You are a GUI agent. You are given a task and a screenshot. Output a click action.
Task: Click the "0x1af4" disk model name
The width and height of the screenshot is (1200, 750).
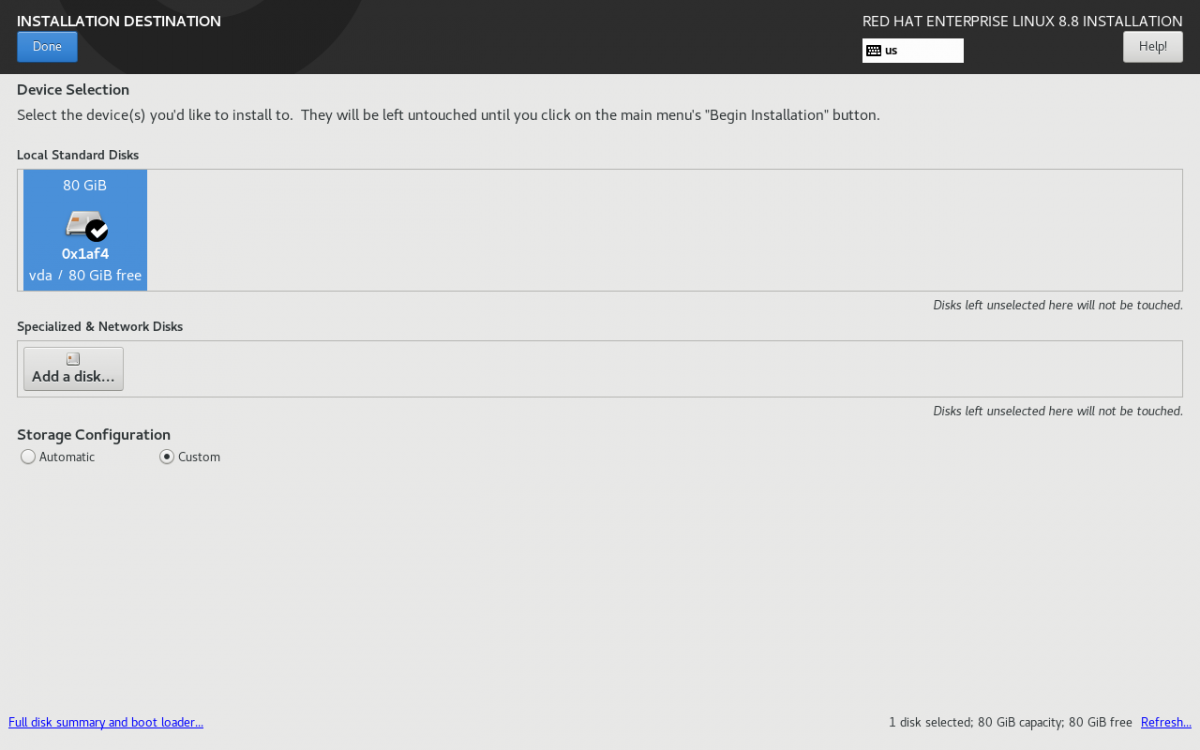(85, 254)
